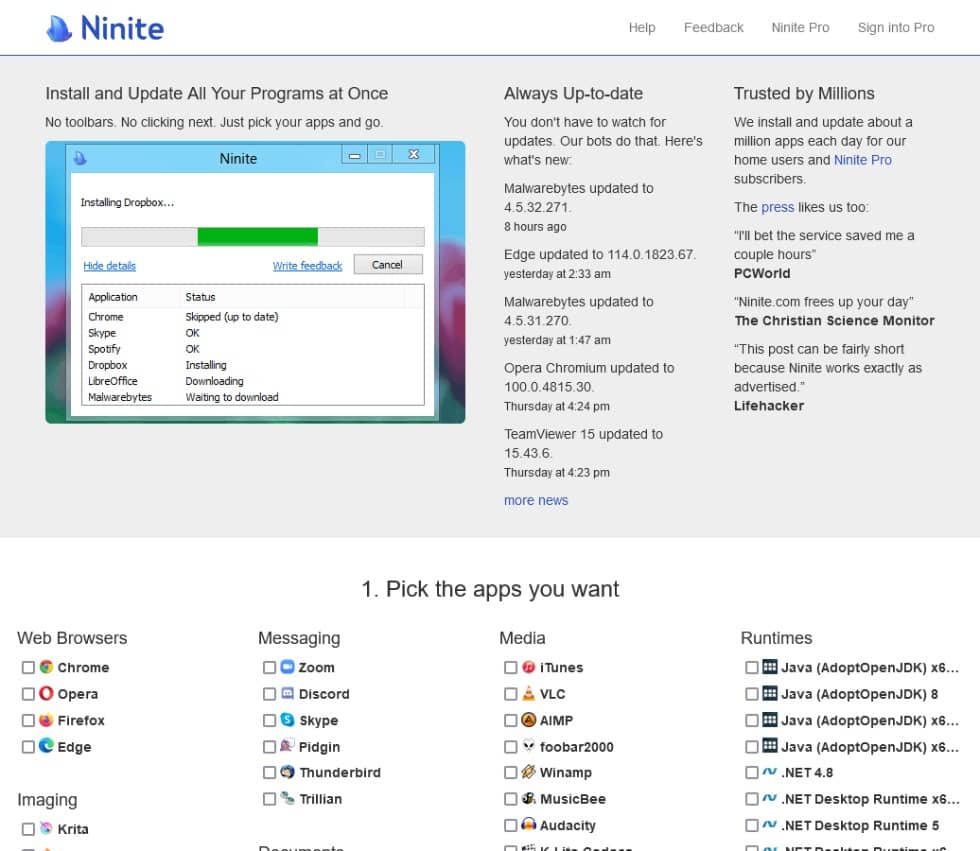Click the Audacity headphones icon
Screen dimensions: 980x851
click(529, 824)
